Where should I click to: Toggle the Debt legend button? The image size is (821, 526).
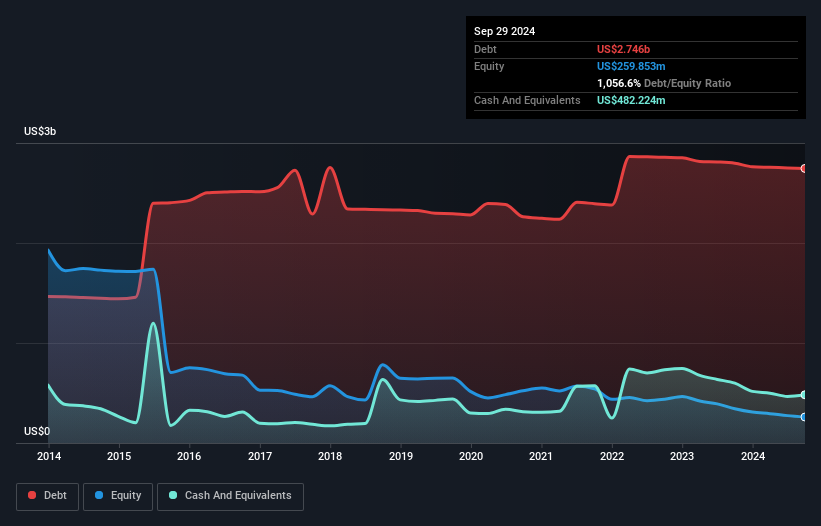pyautogui.click(x=47, y=496)
